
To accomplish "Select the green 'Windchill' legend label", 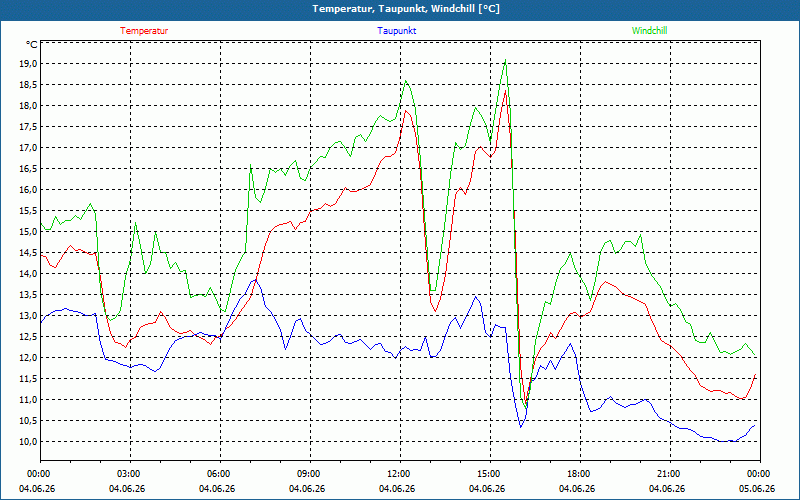I will (649, 31).
